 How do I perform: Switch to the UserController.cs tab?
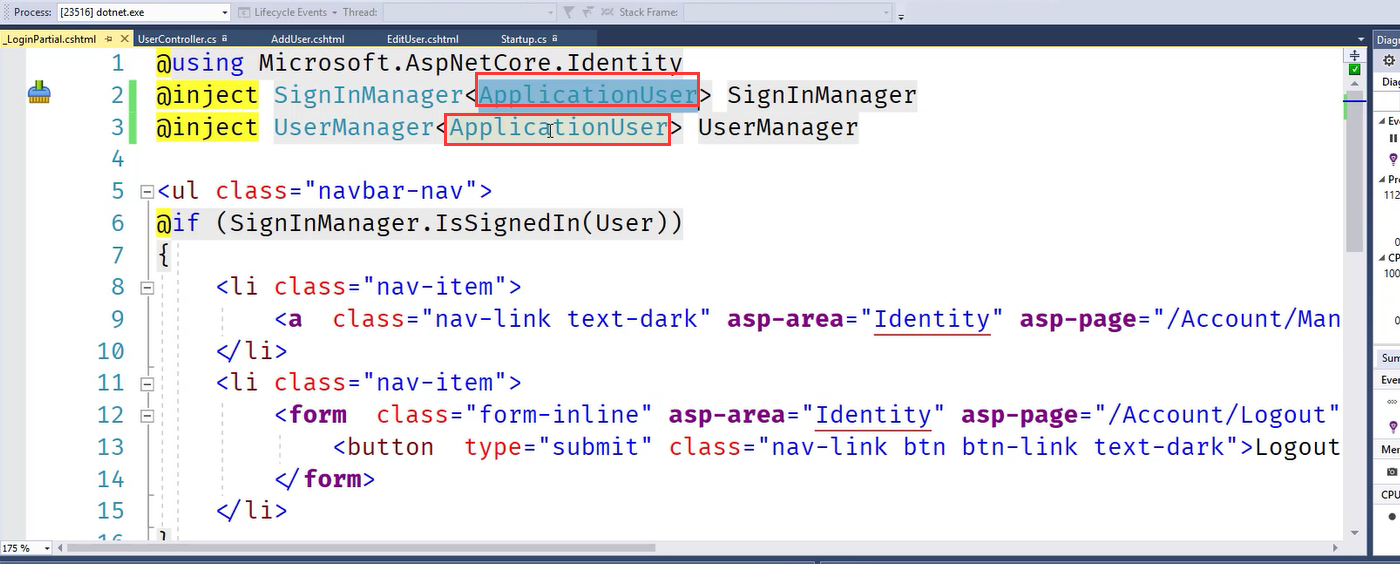[x=176, y=39]
